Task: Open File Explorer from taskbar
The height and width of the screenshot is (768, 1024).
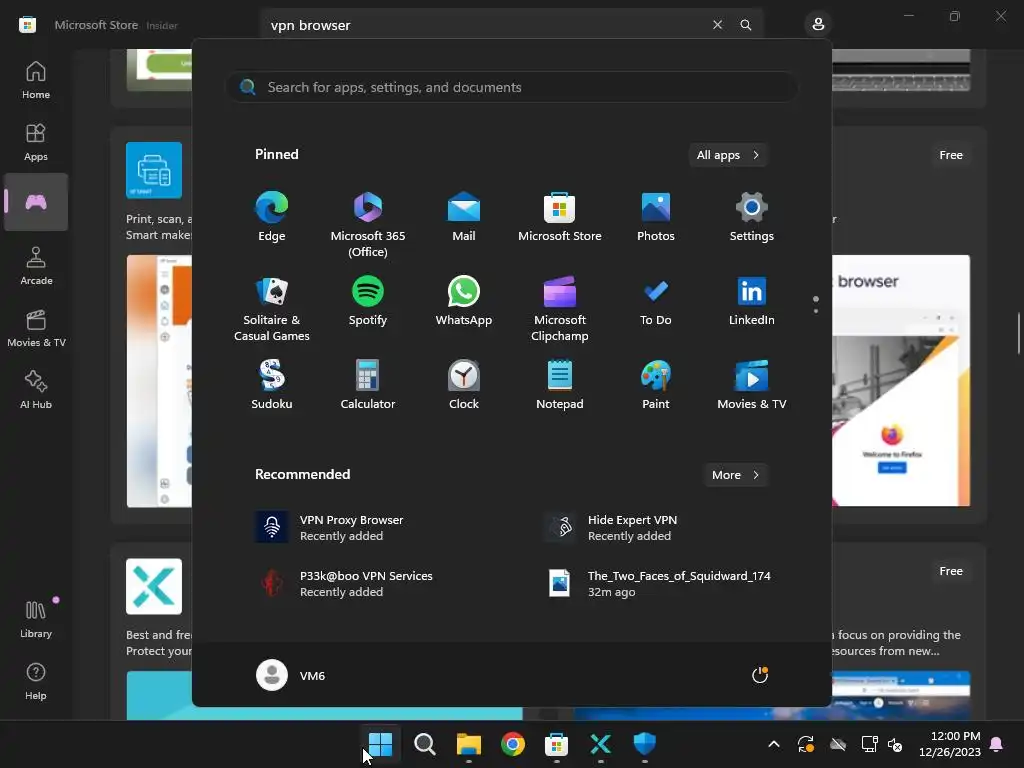Action: [469, 744]
